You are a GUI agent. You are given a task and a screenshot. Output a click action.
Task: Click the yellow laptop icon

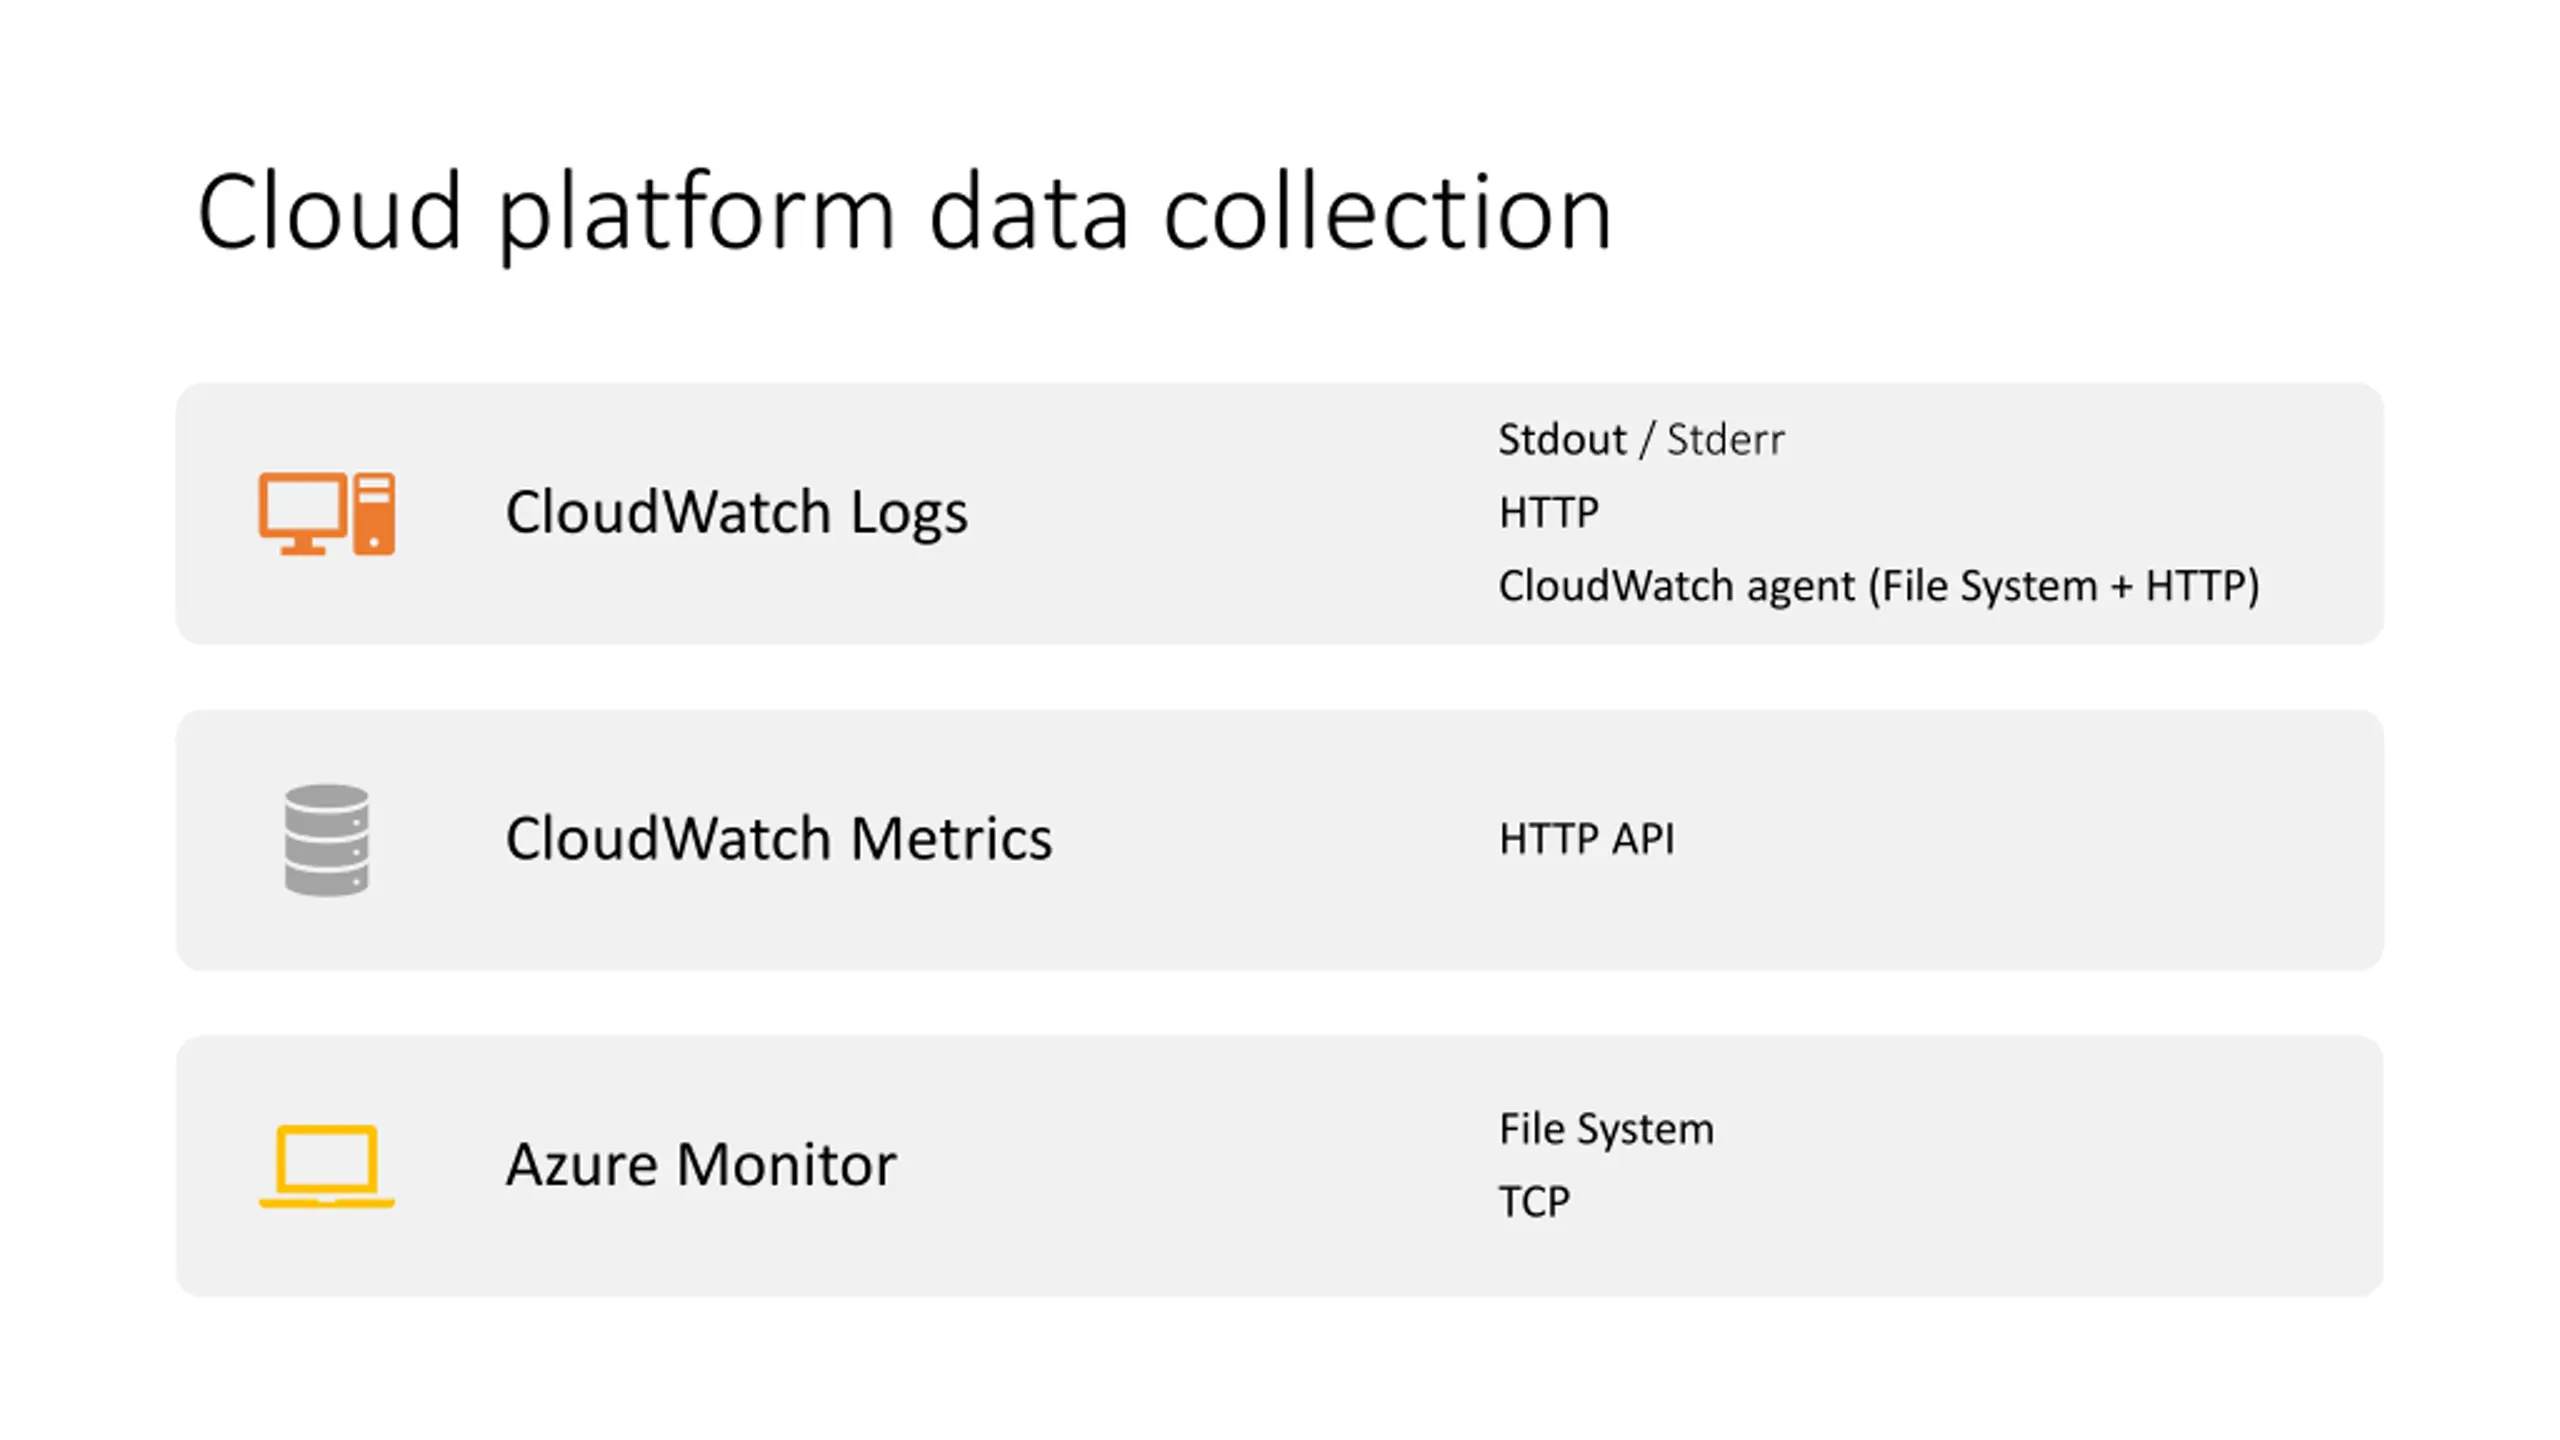pos(327,1166)
